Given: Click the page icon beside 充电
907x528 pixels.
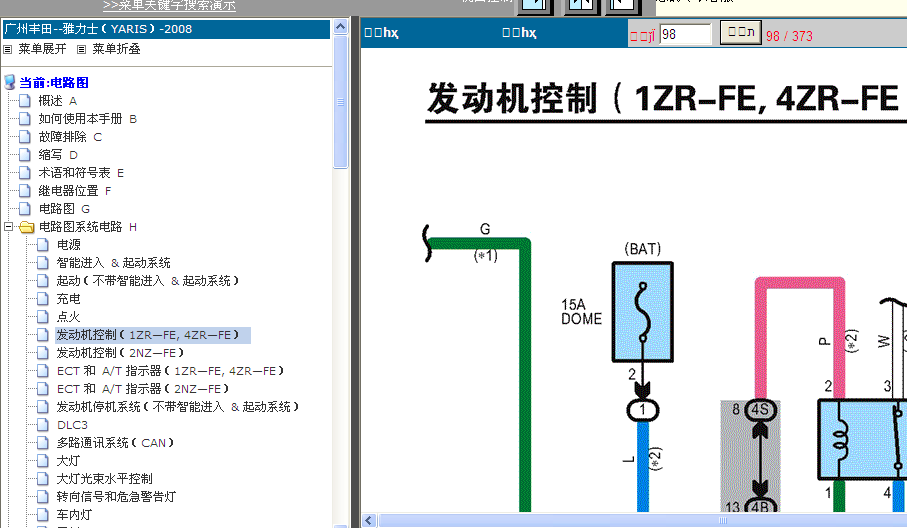Looking at the screenshot, I should pos(43,298).
